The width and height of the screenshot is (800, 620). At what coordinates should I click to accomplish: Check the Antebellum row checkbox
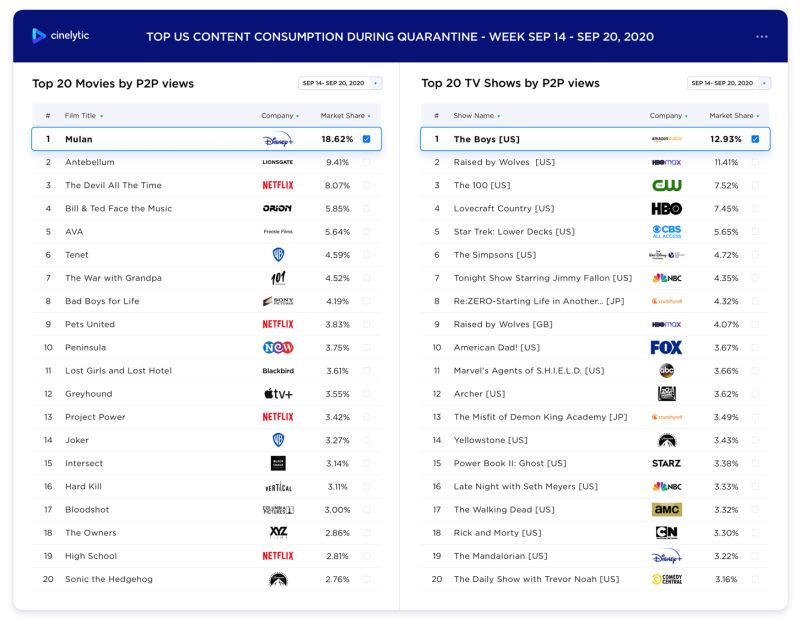click(x=366, y=162)
